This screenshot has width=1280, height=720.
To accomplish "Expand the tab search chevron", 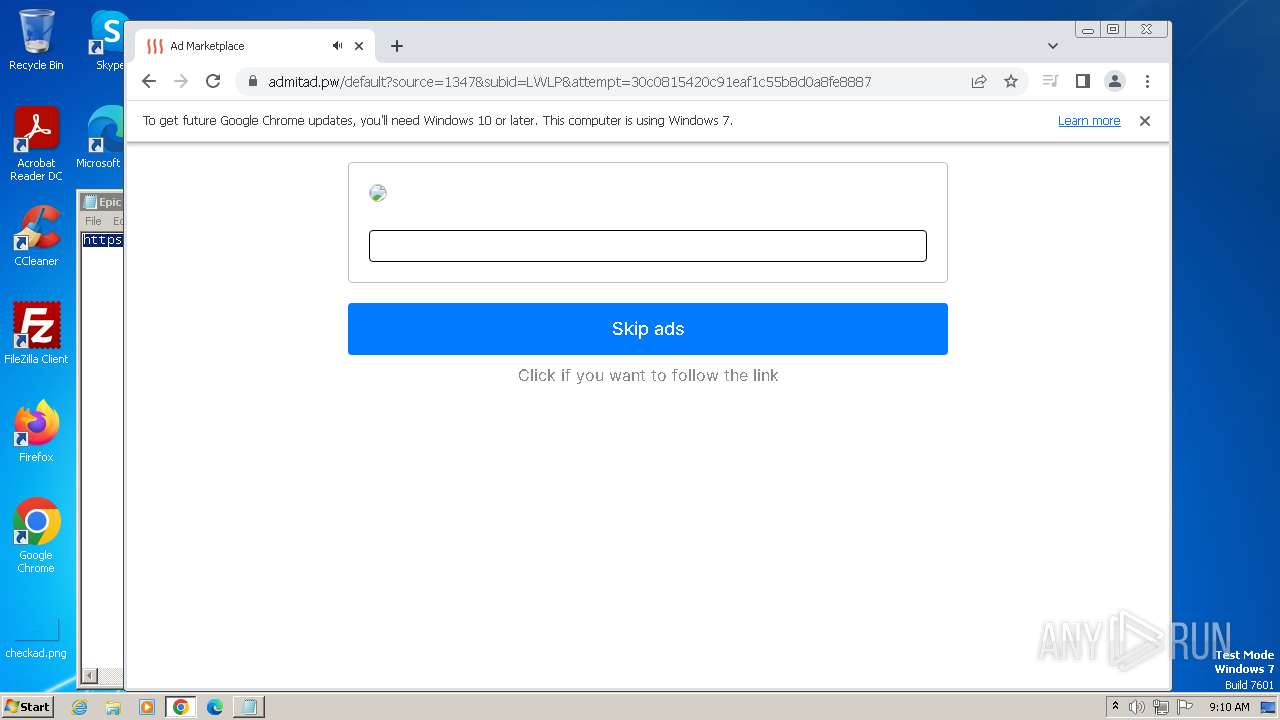I will coord(1053,46).
